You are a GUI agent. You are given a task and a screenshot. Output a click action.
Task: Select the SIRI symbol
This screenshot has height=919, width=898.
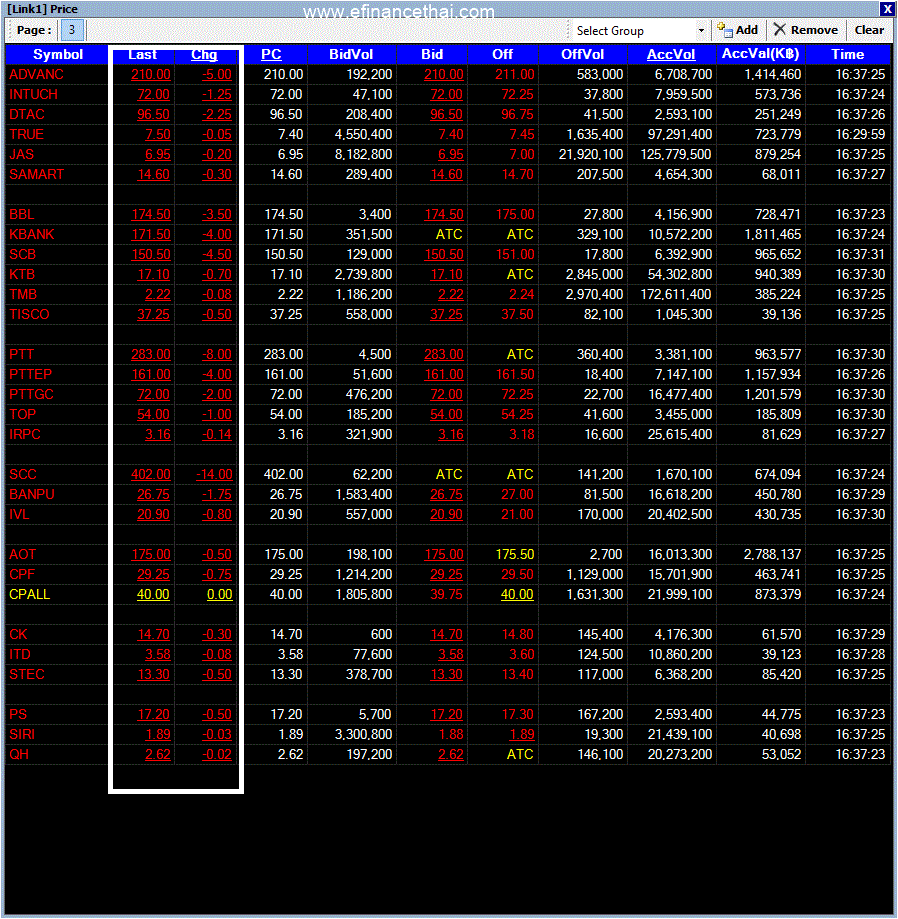pos(22,734)
